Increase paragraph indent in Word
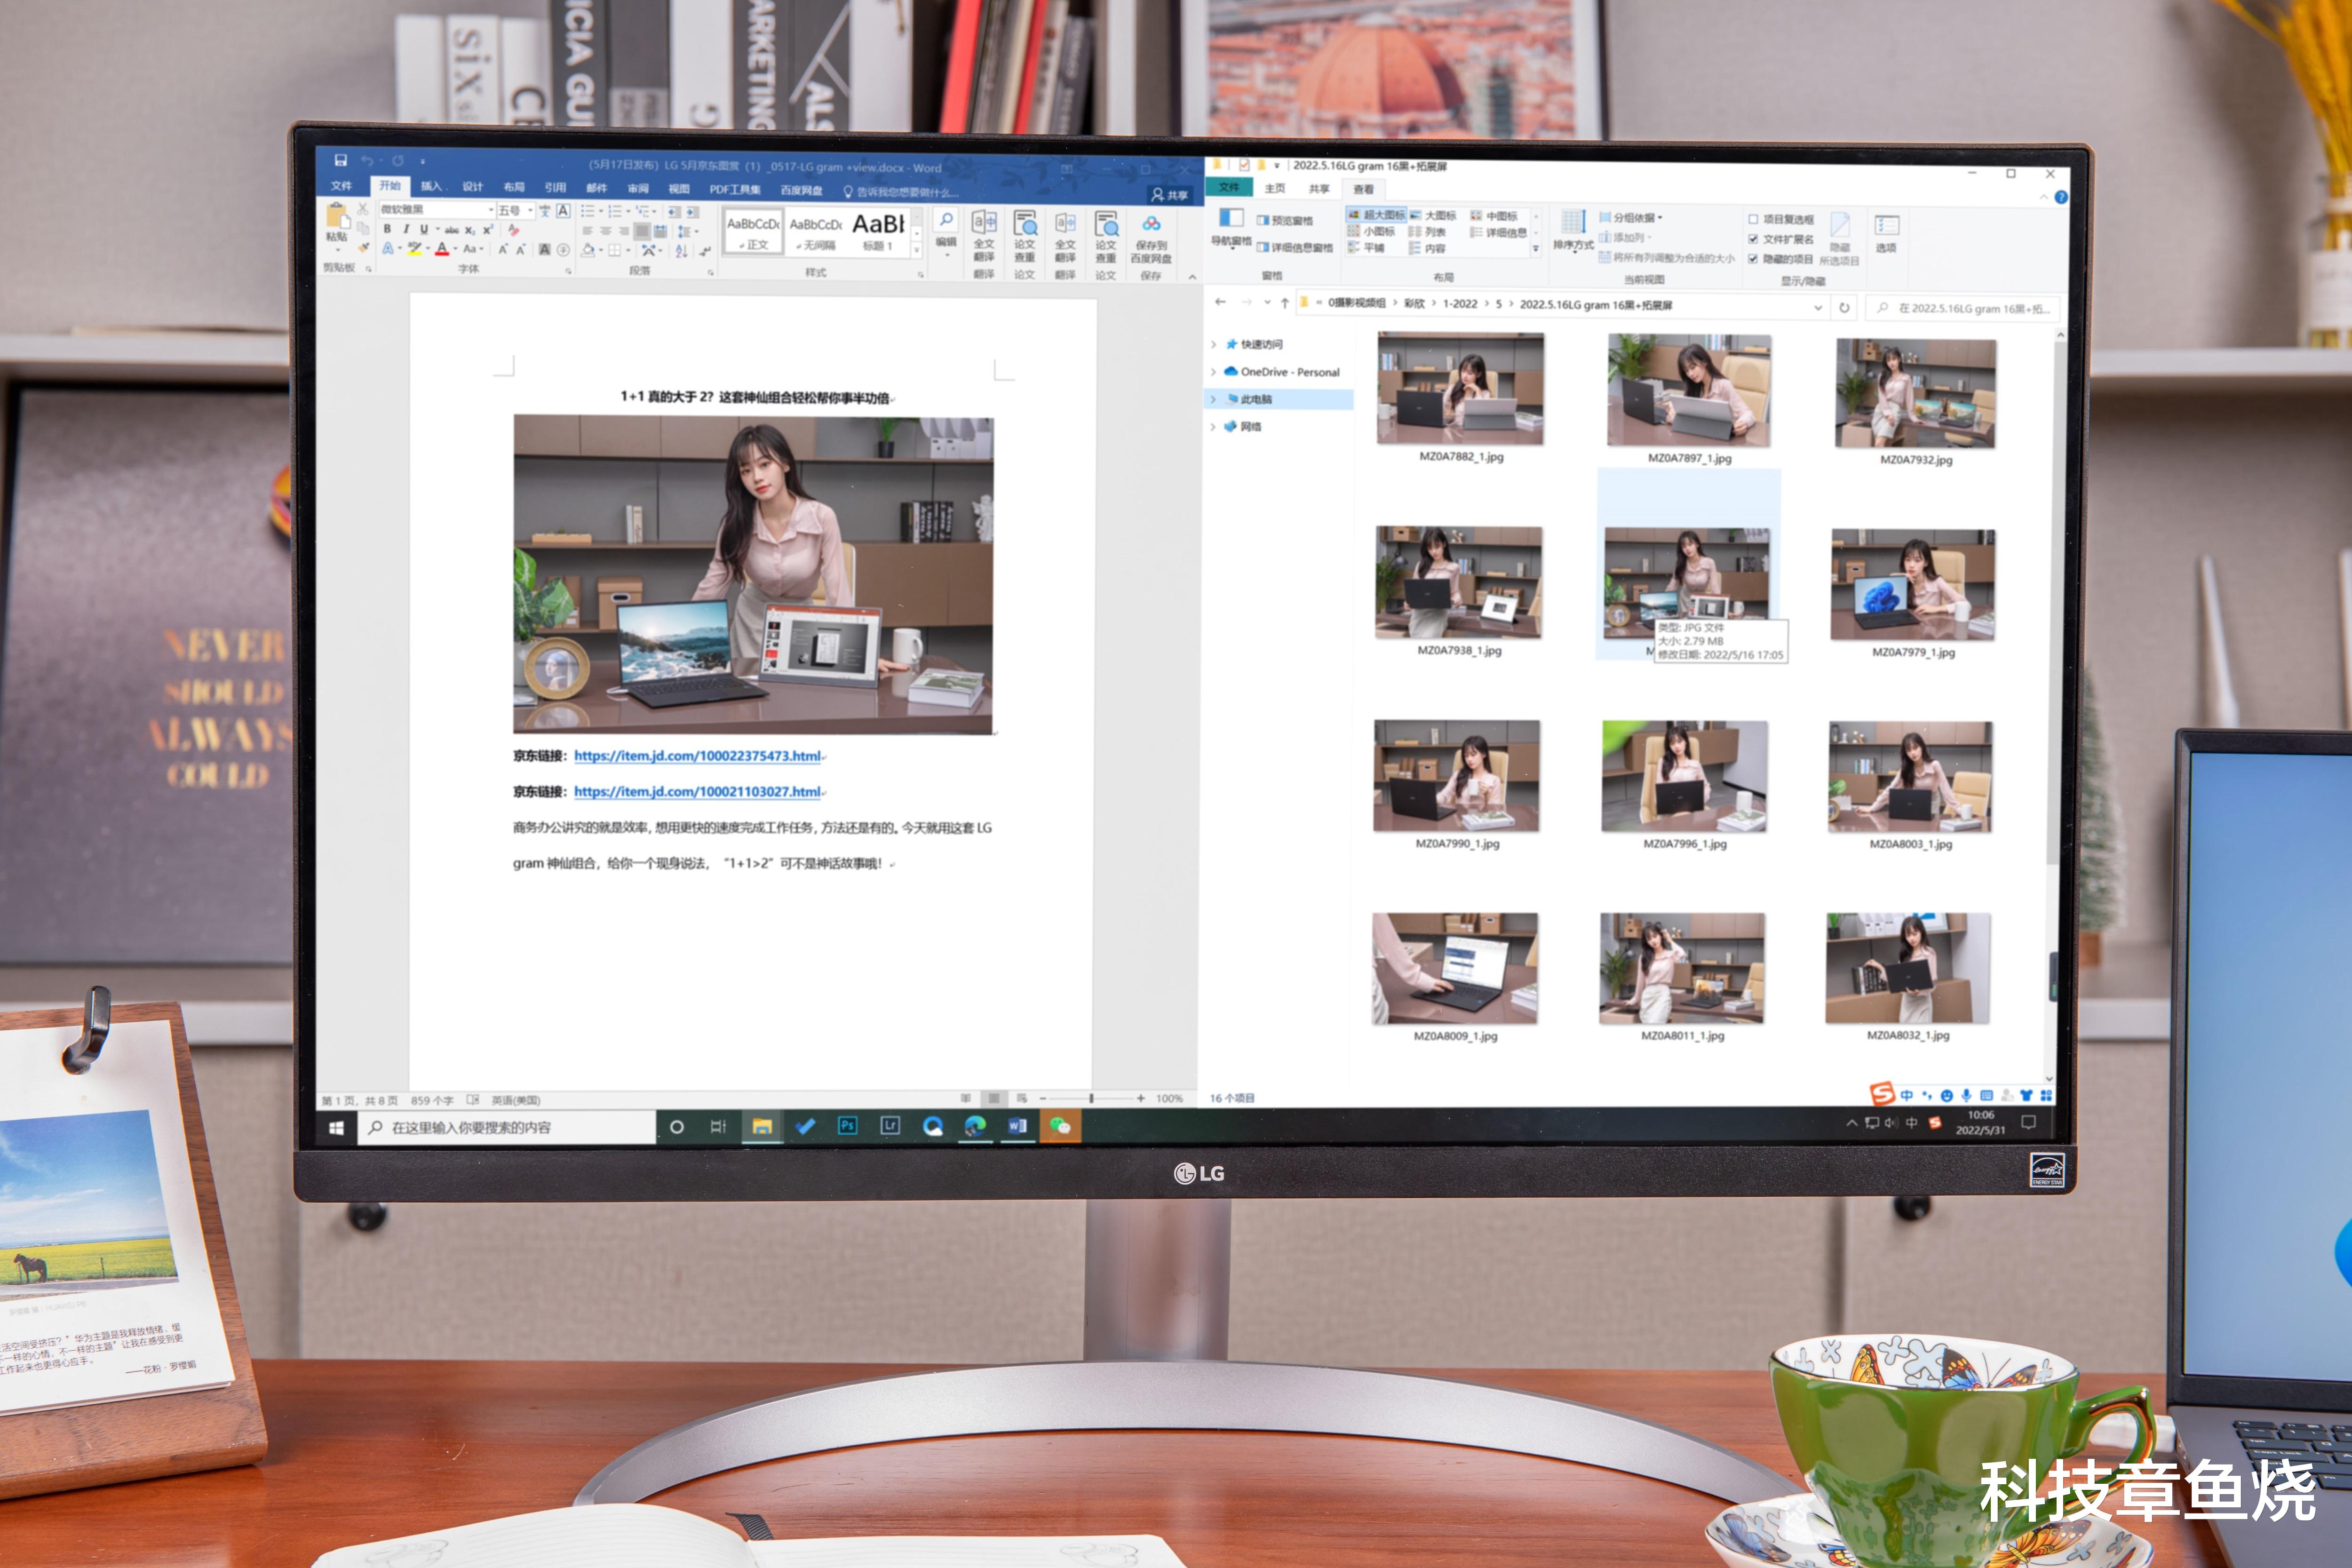Viewport: 2352px width, 1568px height. point(693,212)
